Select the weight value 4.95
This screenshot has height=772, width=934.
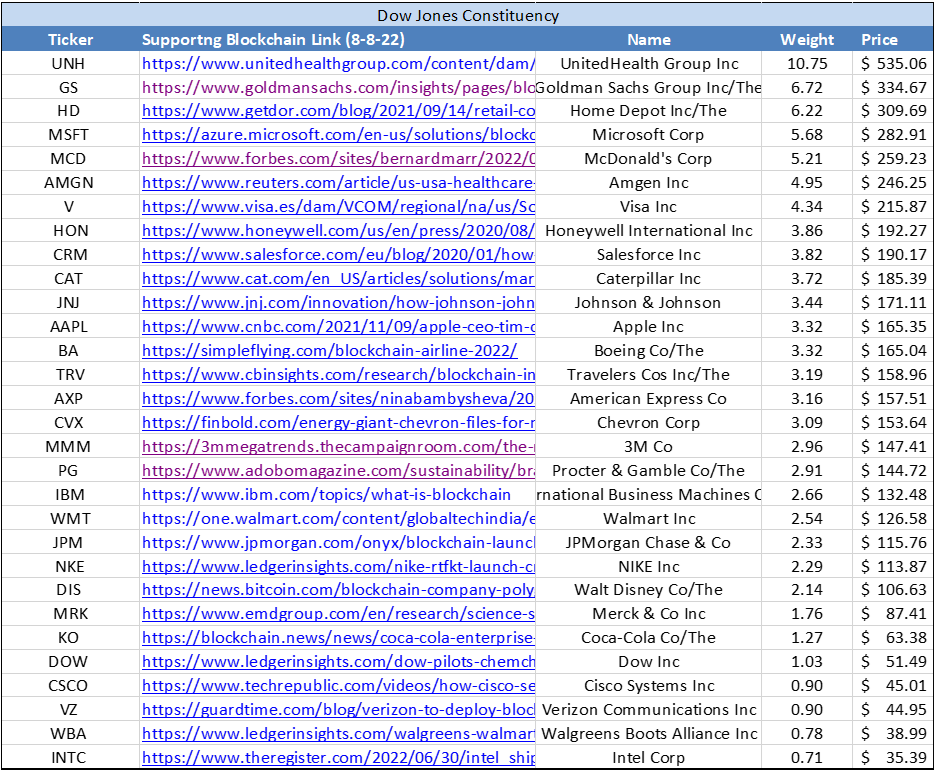[807, 182]
